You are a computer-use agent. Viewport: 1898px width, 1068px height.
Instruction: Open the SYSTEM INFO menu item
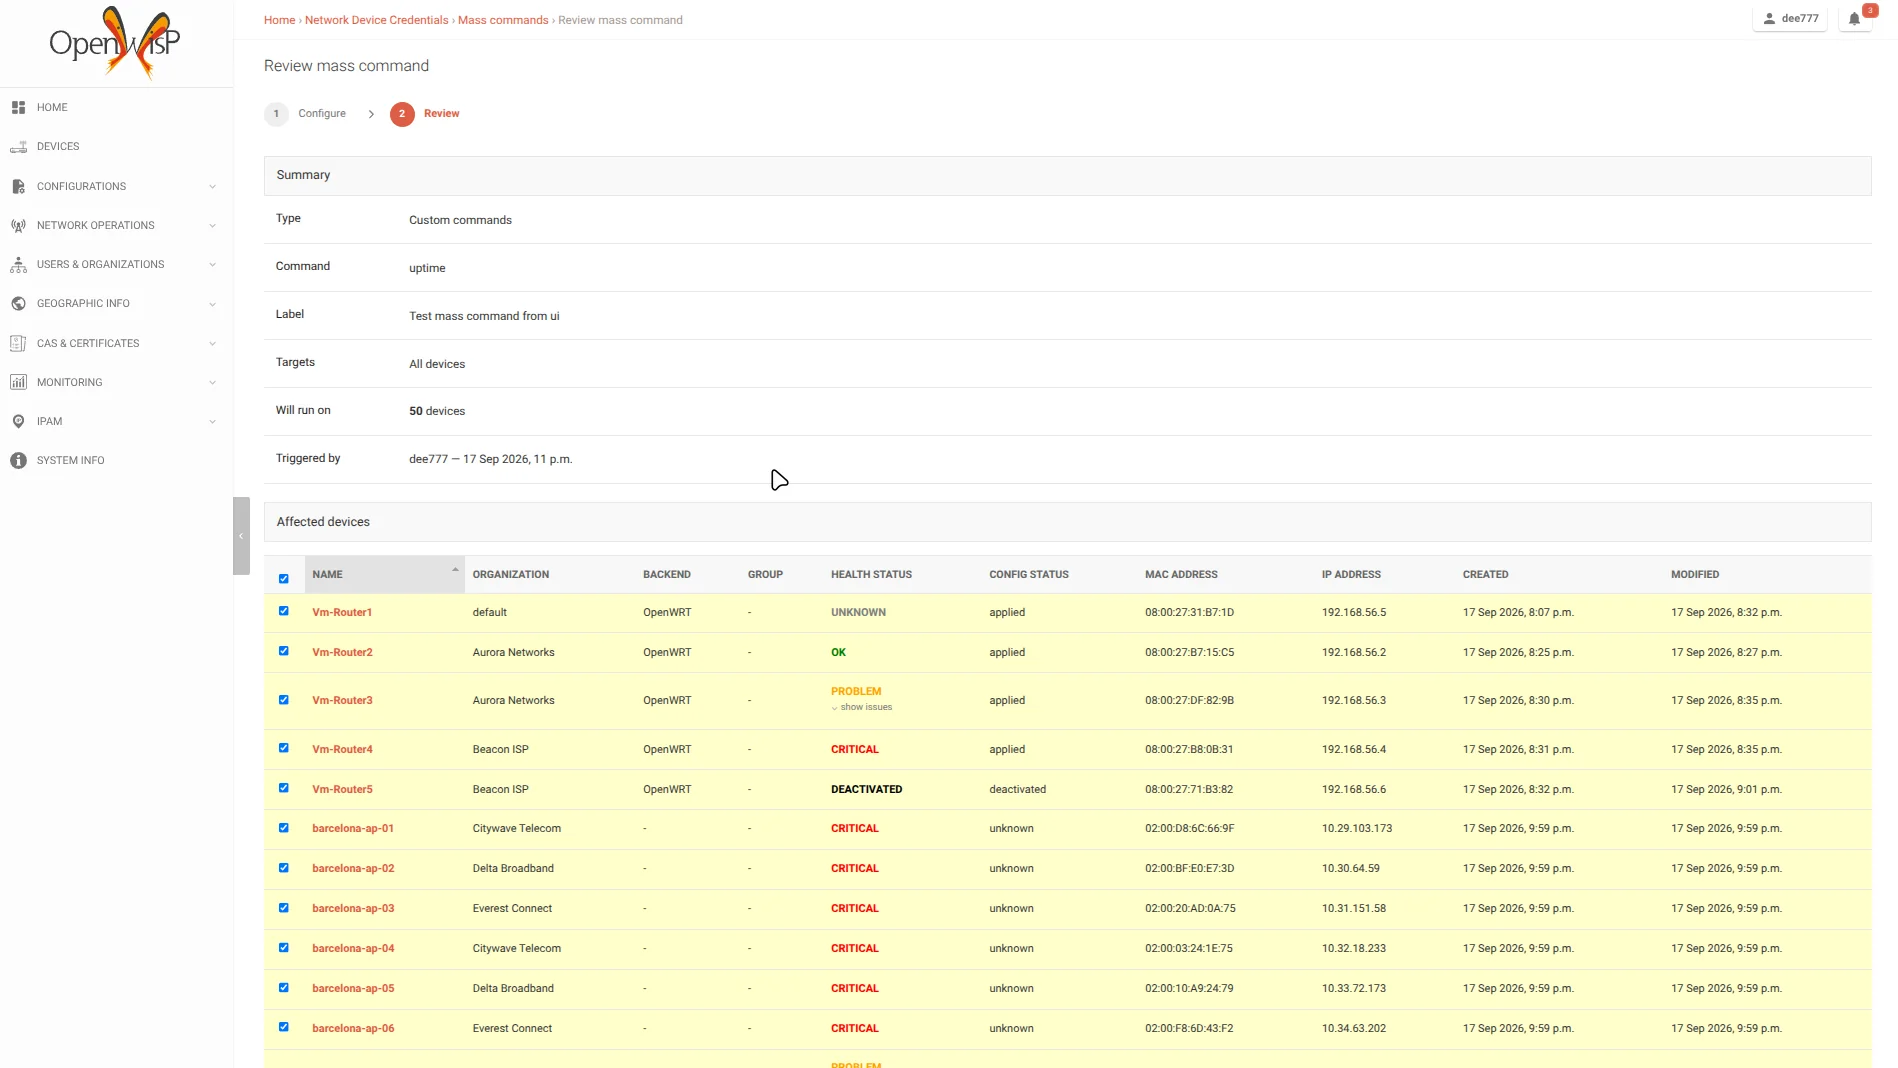(x=71, y=461)
